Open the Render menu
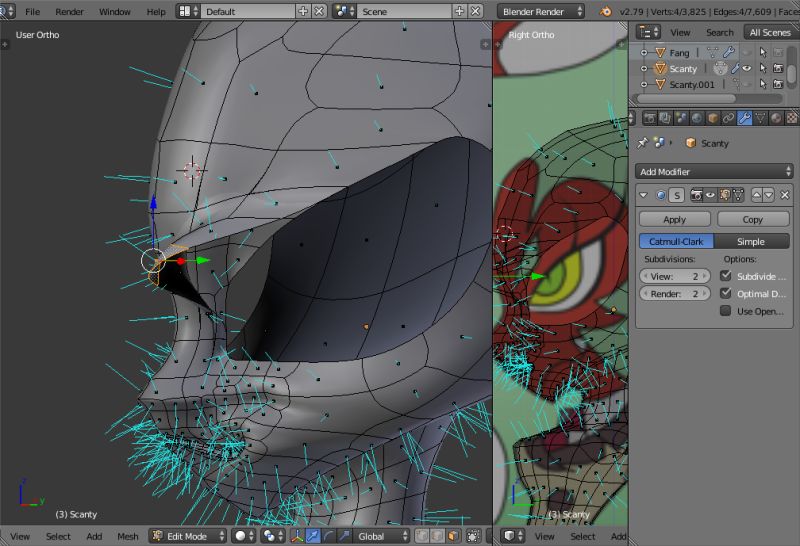800x546 pixels. (69, 11)
